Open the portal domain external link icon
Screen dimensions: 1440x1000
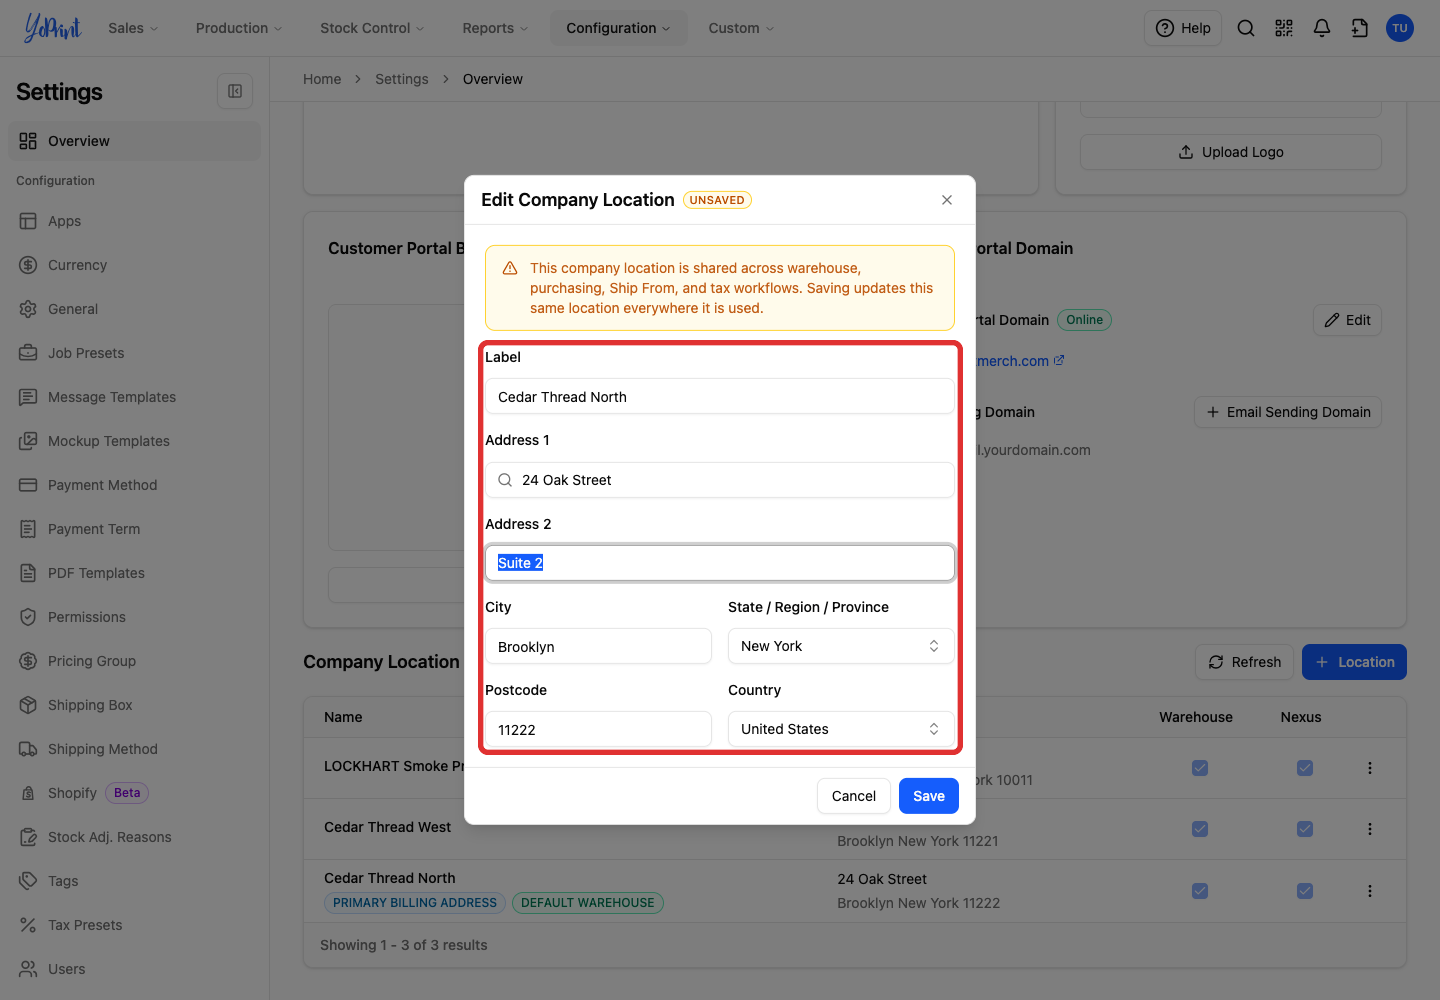pos(1059,360)
